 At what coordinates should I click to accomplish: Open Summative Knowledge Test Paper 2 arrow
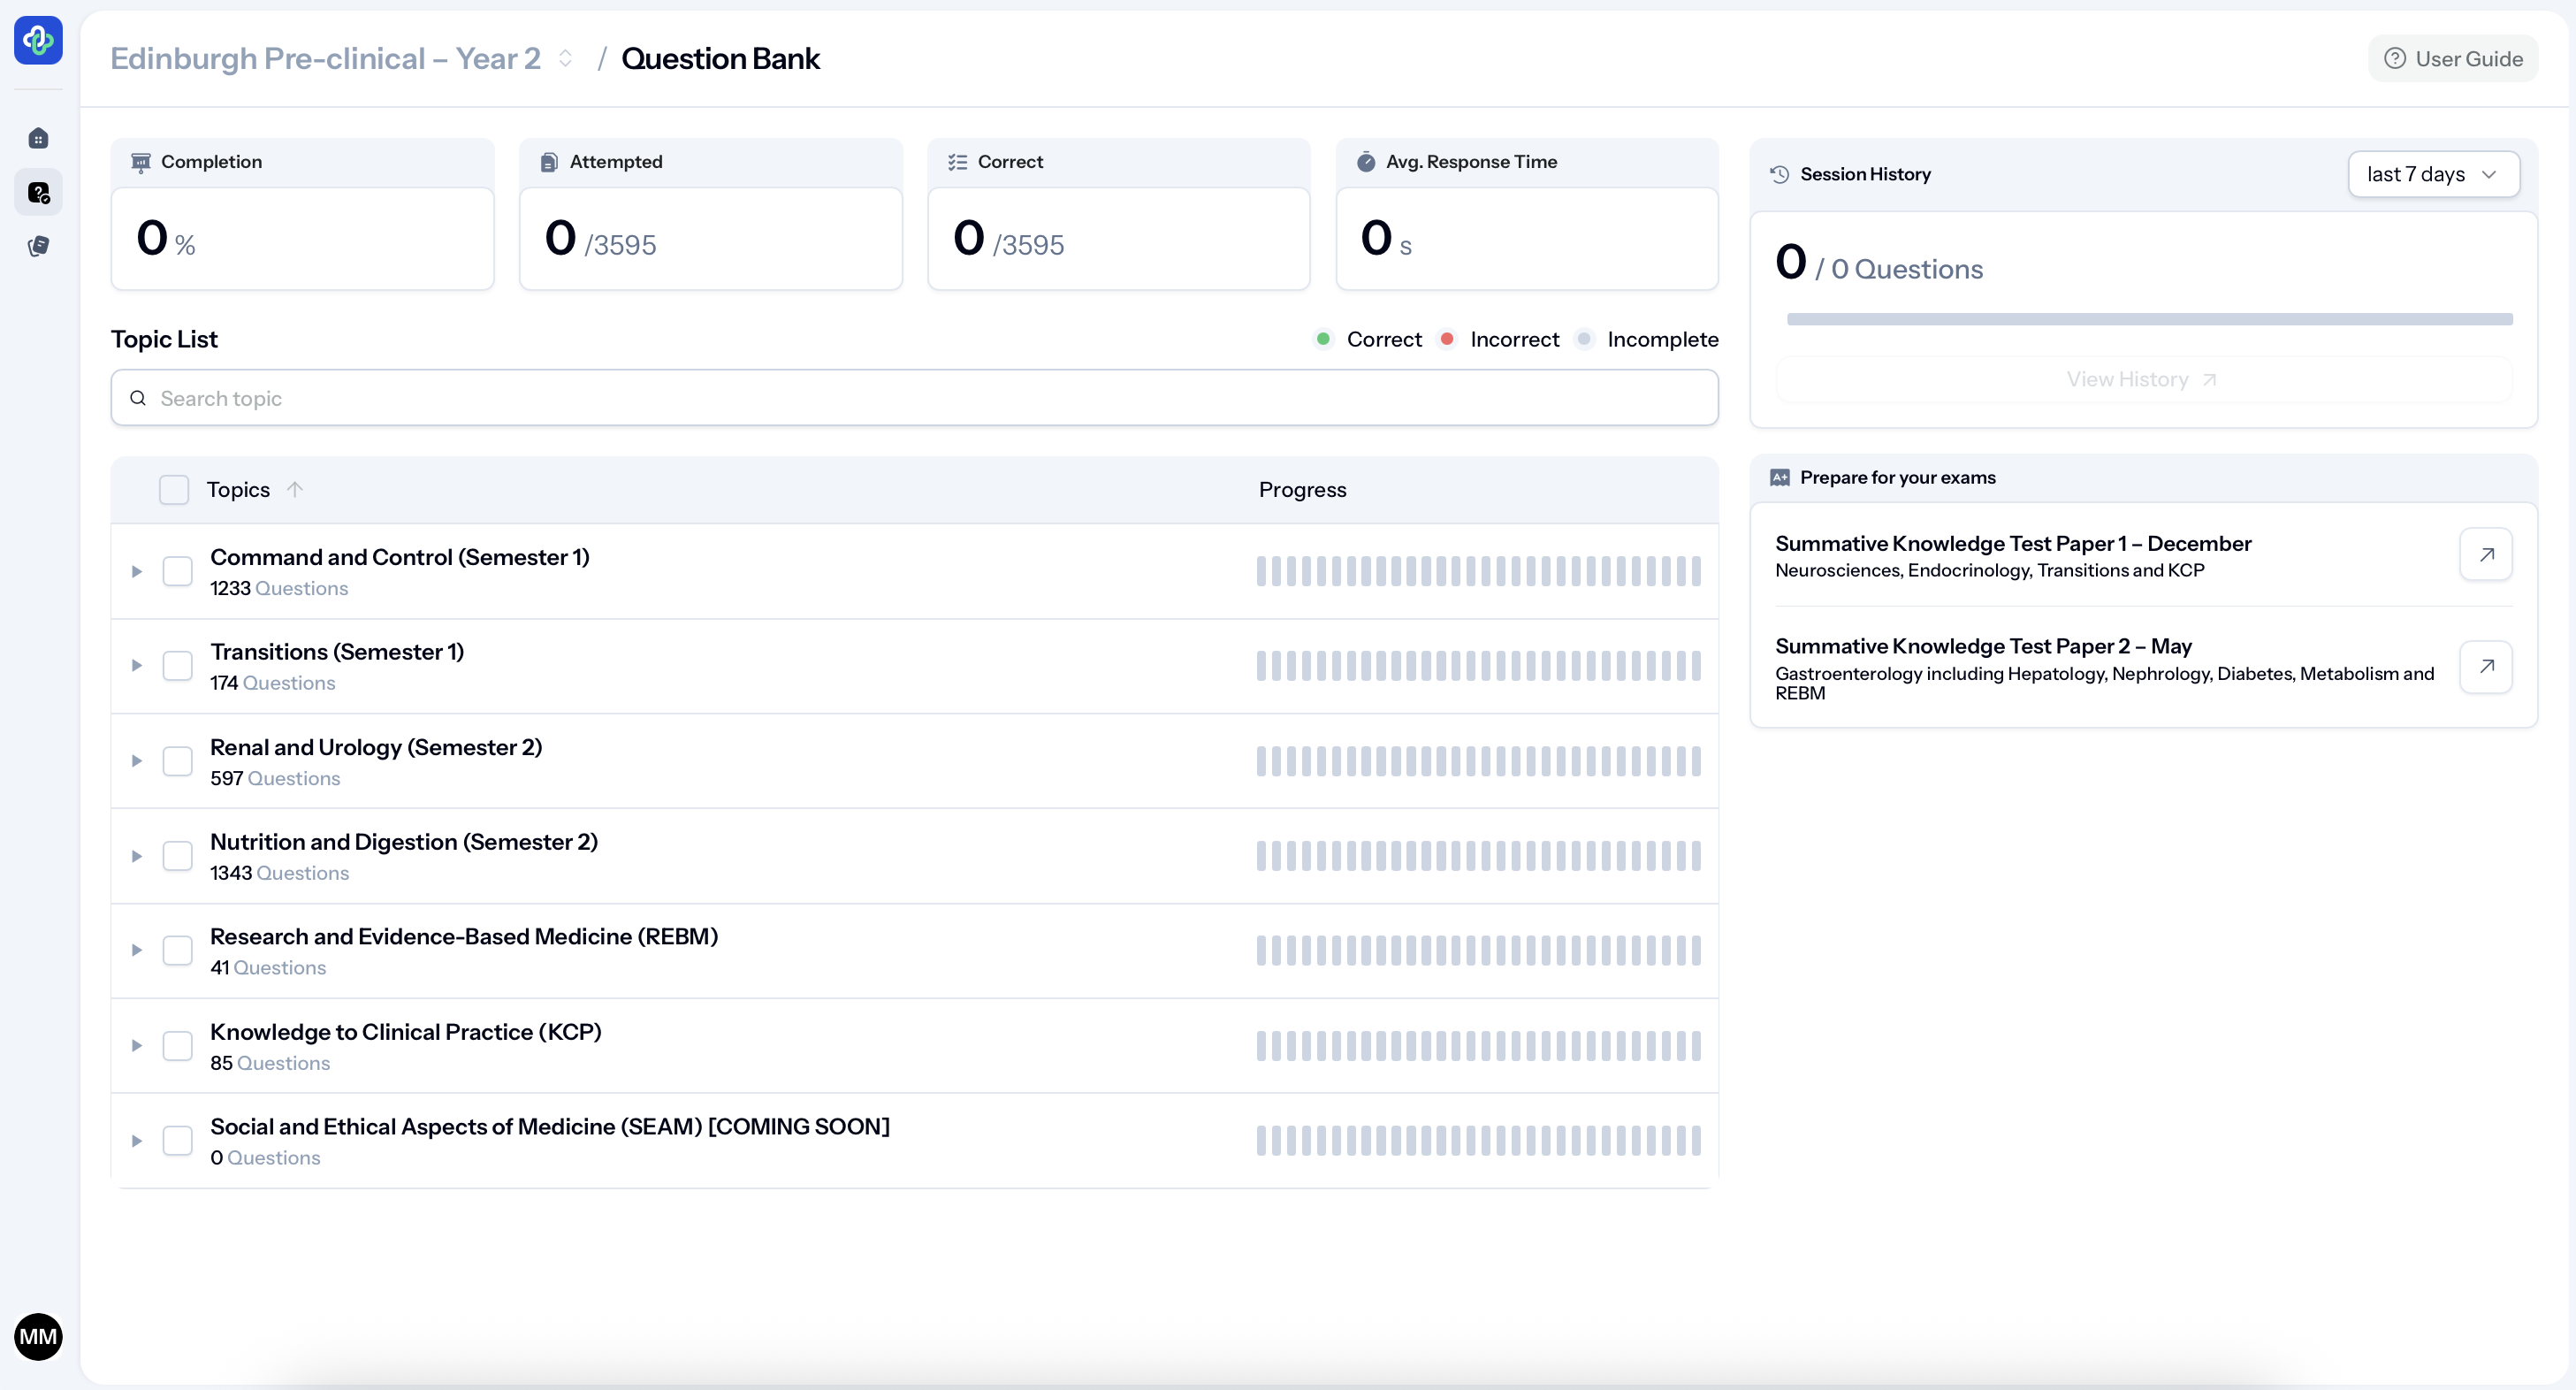click(x=2486, y=666)
